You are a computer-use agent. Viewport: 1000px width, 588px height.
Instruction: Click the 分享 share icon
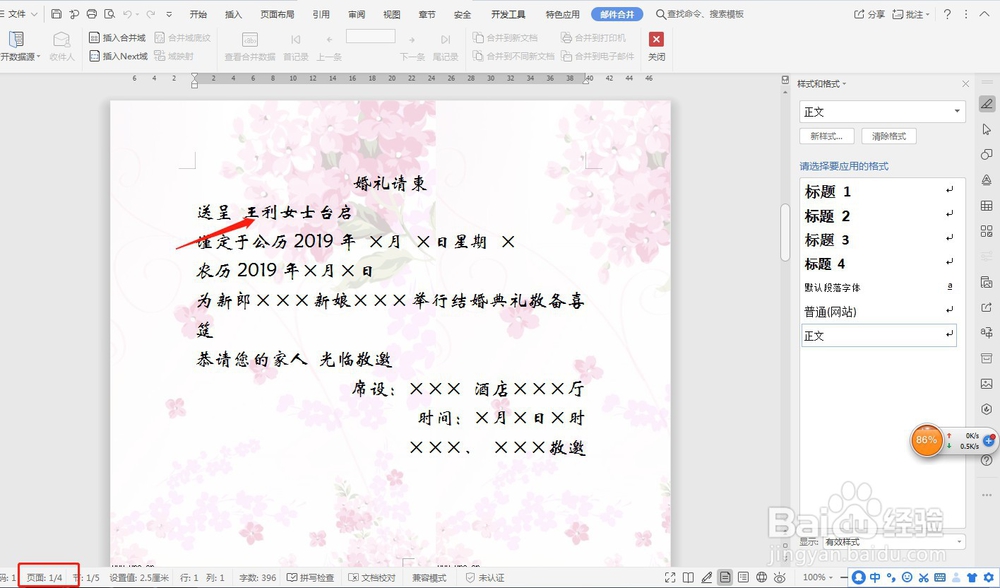click(x=869, y=14)
